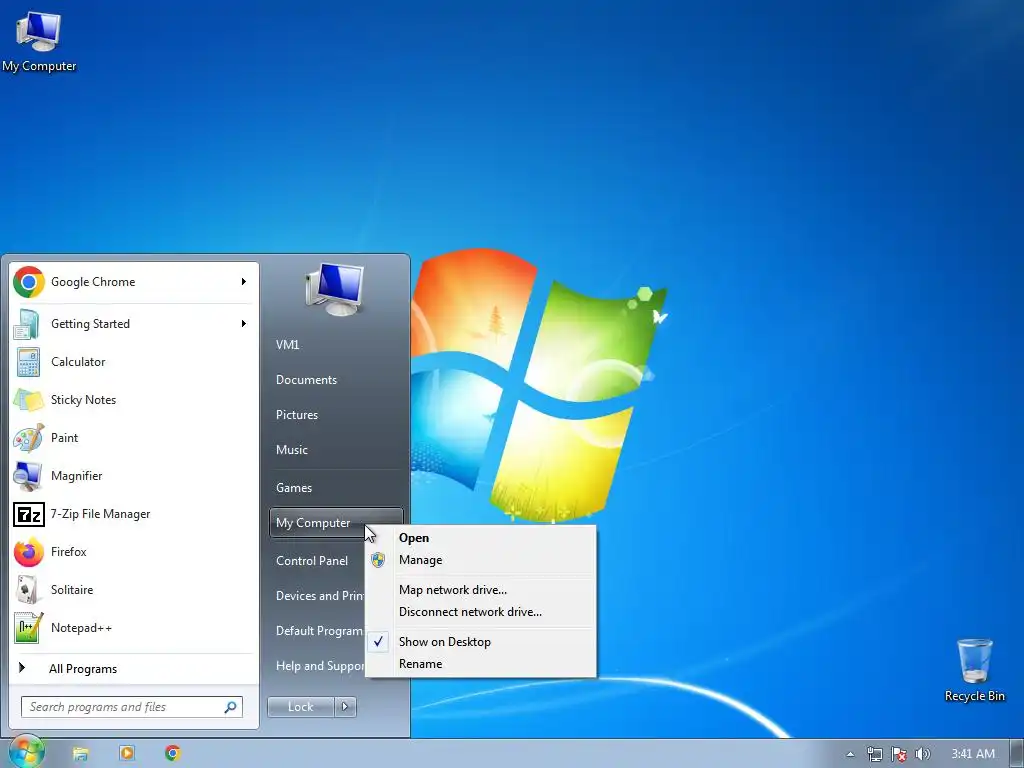Open Devices and Printers link
The height and width of the screenshot is (768, 1024).
click(x=320, y=596)
